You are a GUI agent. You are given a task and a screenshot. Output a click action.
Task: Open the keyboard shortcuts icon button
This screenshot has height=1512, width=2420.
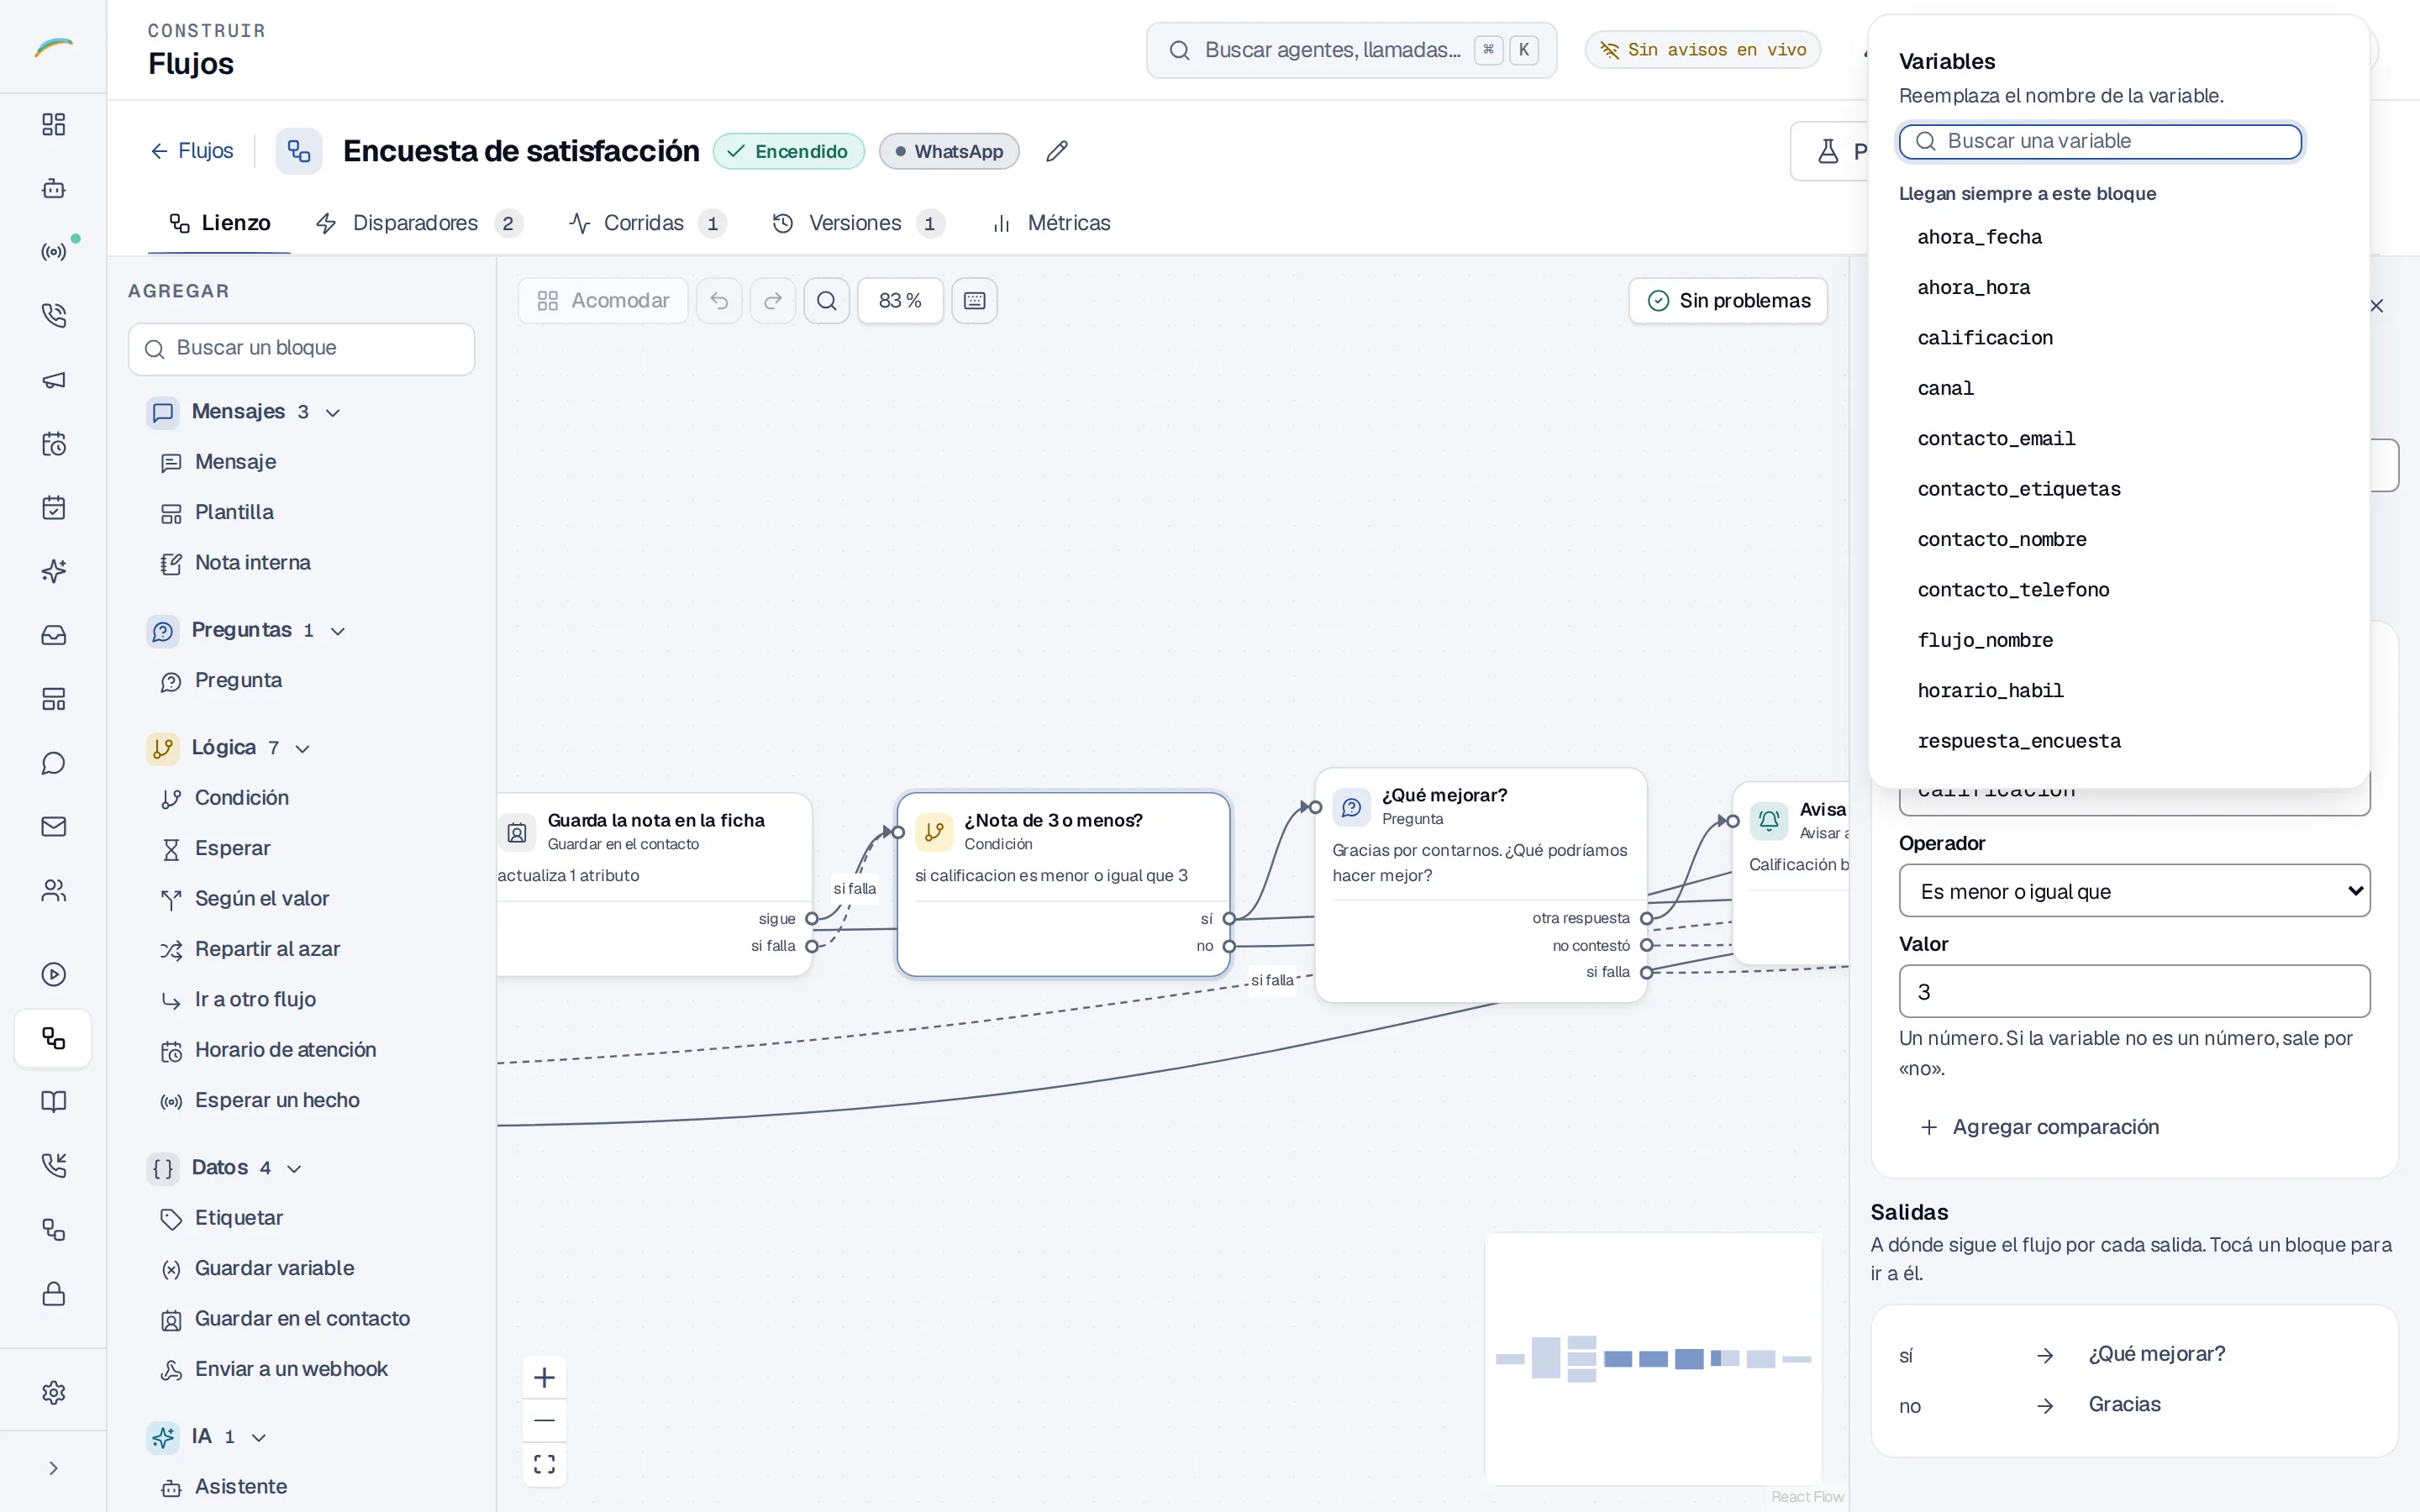[x=975, y=301]
